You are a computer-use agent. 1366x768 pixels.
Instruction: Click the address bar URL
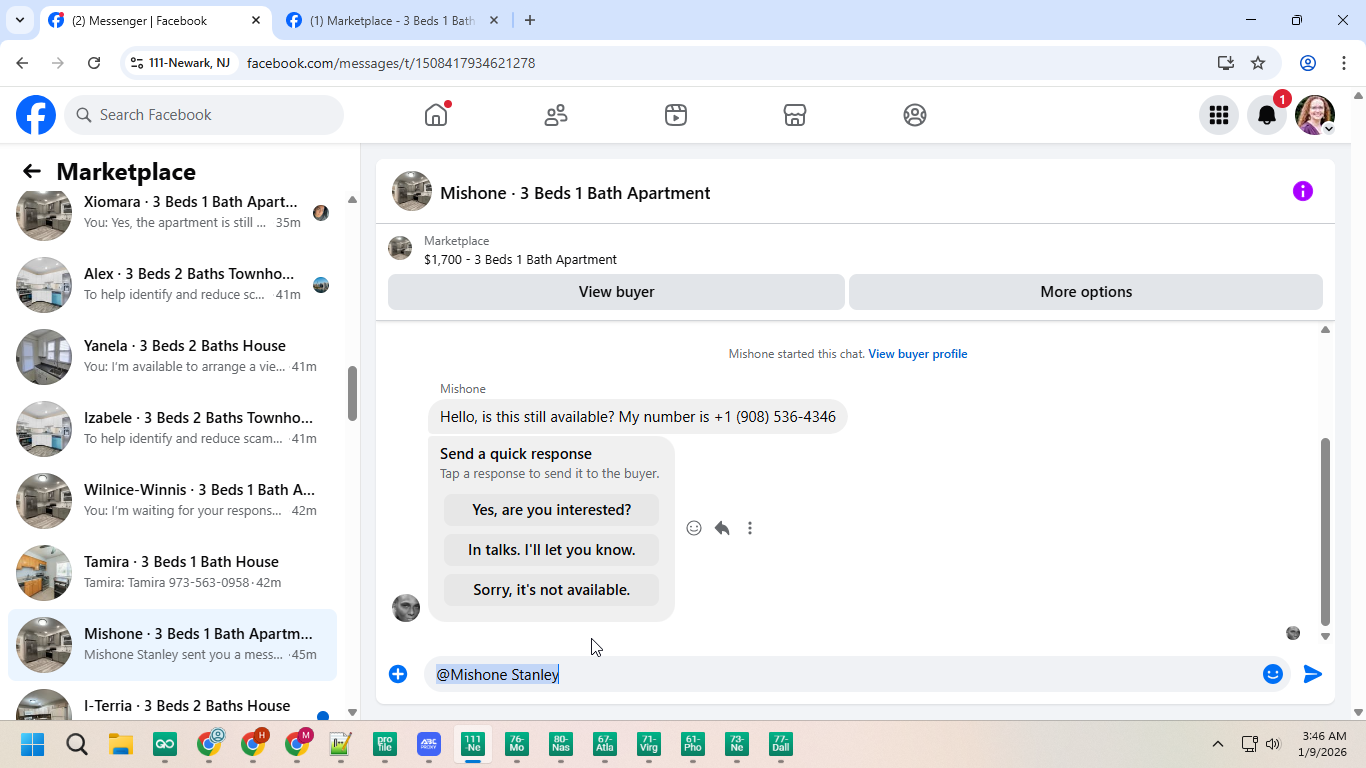(x=391, y=63)
